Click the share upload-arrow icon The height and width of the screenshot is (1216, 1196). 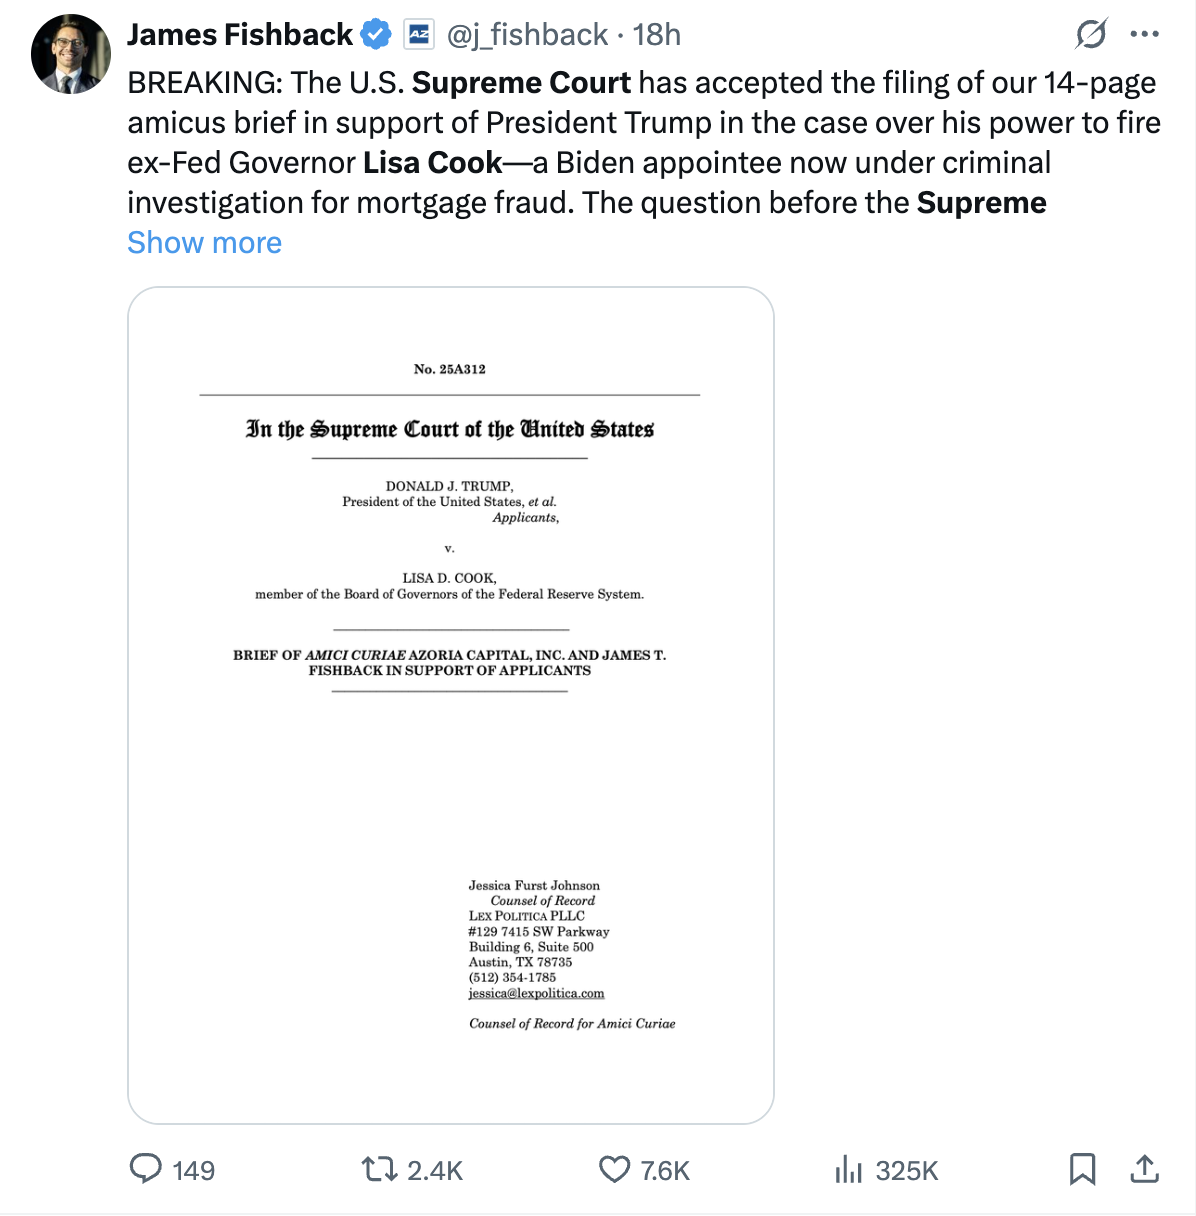(1144, 1169)
